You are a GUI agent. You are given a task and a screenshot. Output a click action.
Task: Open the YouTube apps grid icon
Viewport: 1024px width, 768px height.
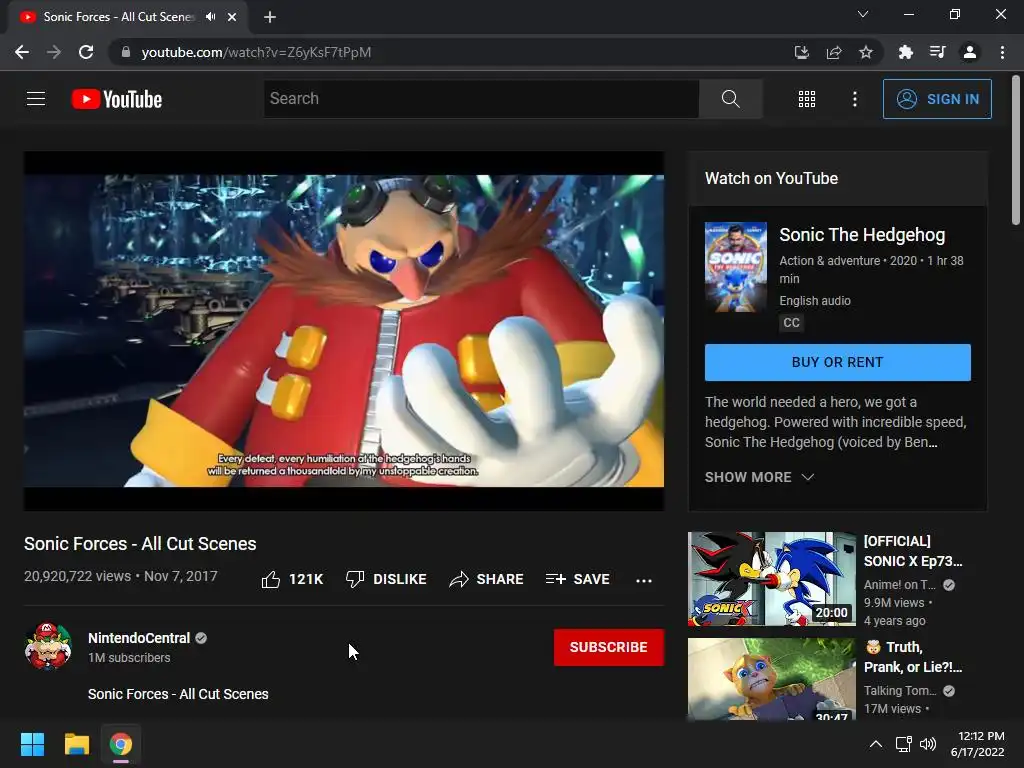pyautogui.click(x=807, y=99)
